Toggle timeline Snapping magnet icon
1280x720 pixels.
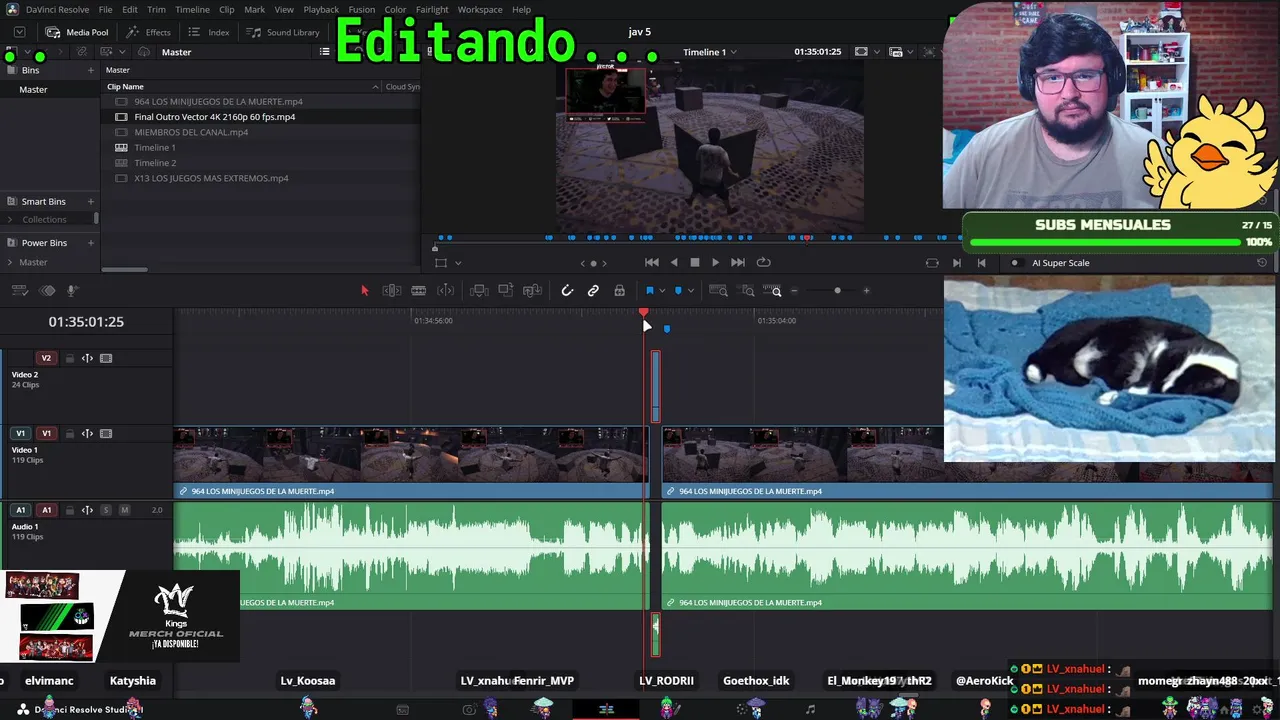567,291
